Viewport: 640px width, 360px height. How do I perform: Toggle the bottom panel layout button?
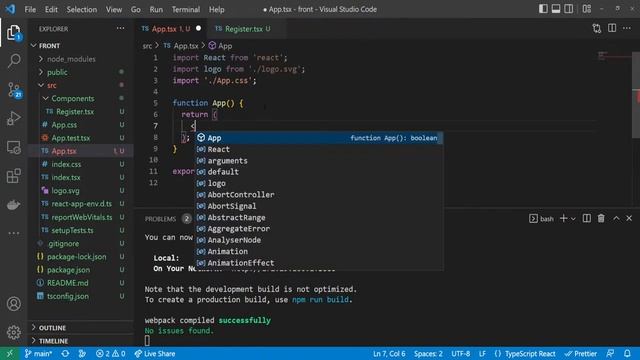coord(556,9)
